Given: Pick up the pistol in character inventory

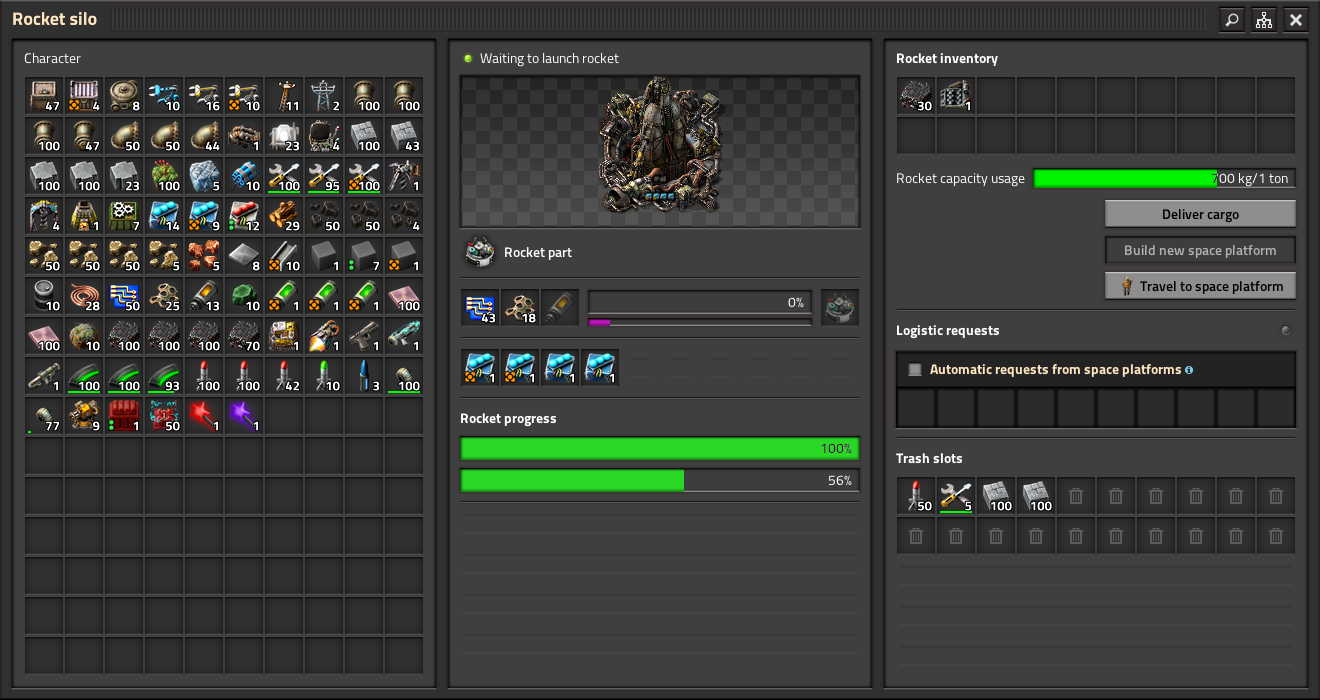Looking at the screenshot, I should tap(364, 336).
